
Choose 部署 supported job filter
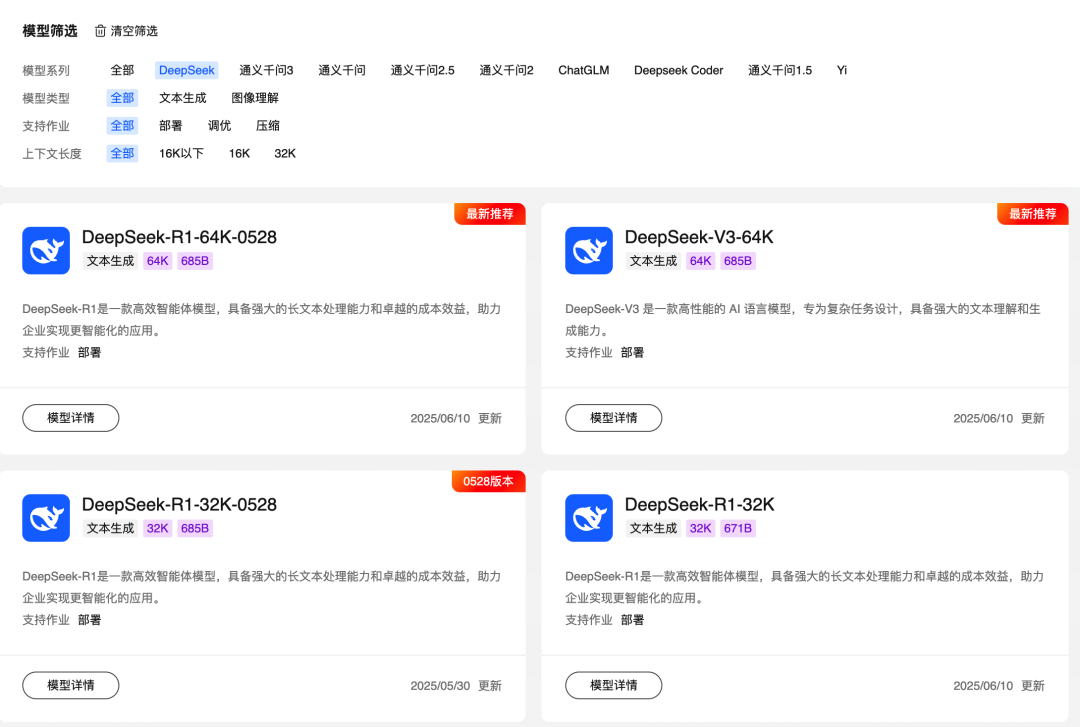(171, 125)
